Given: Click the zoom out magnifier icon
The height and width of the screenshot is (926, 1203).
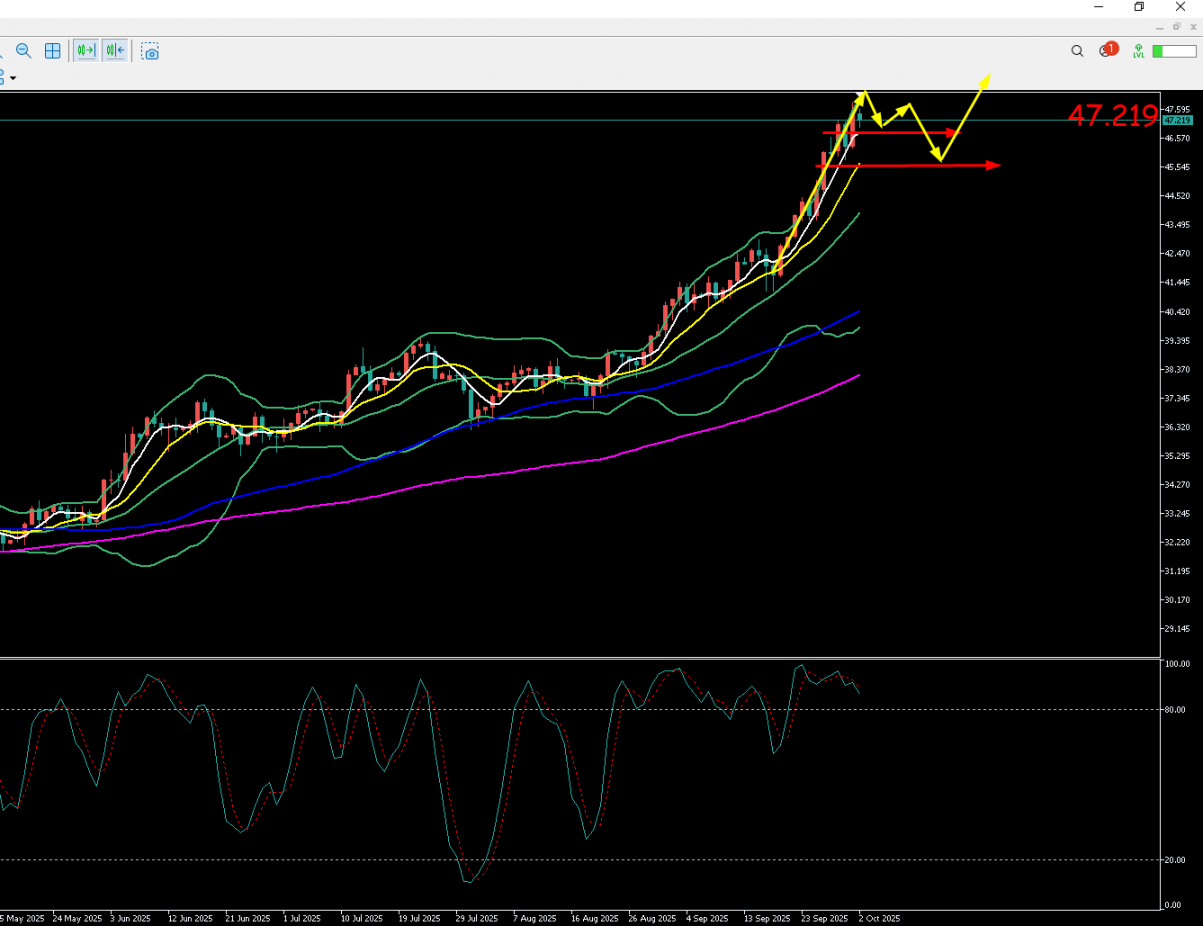Looking at the screenshot, I should 24,51.
